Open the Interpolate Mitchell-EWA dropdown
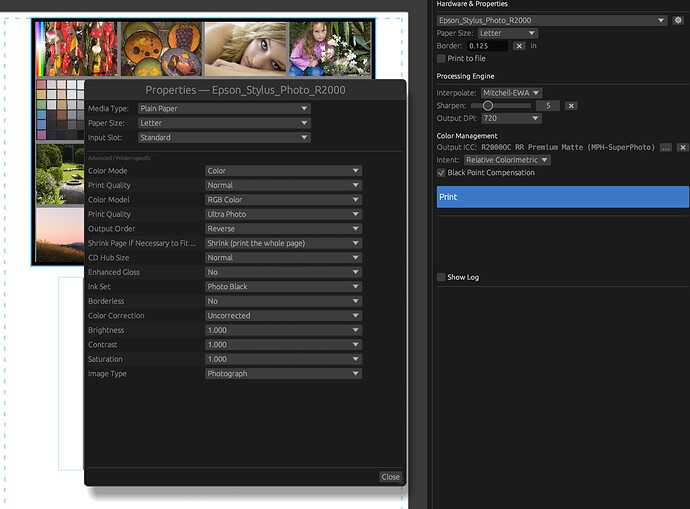The height and width of the screenshot is (509, 690). pyautogui.click(x=511, y=93)
